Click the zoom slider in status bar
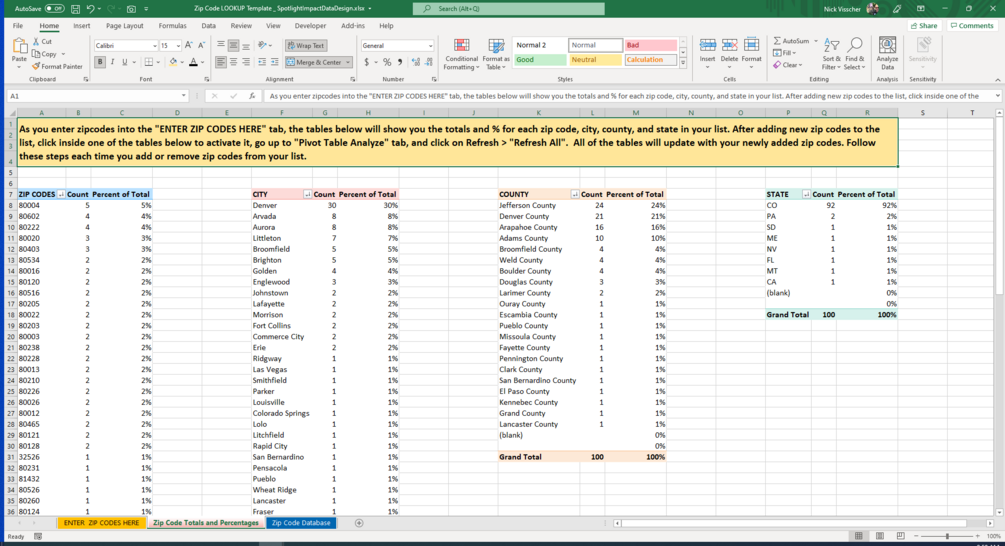The height and width of the screenshot is (546, 1005). (947, 536)
